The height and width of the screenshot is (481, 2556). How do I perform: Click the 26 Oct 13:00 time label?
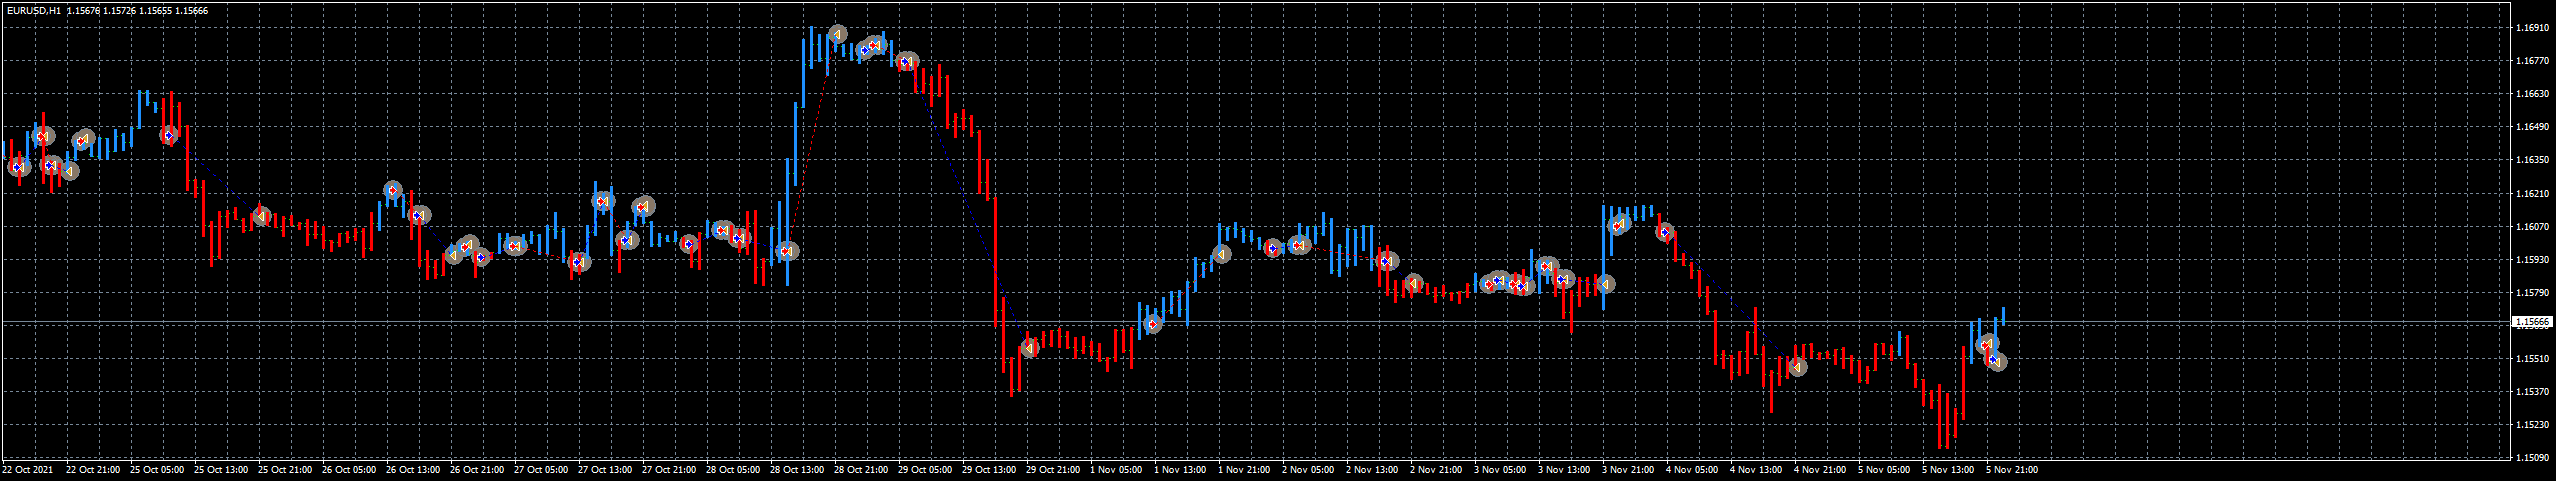(413, 470)
